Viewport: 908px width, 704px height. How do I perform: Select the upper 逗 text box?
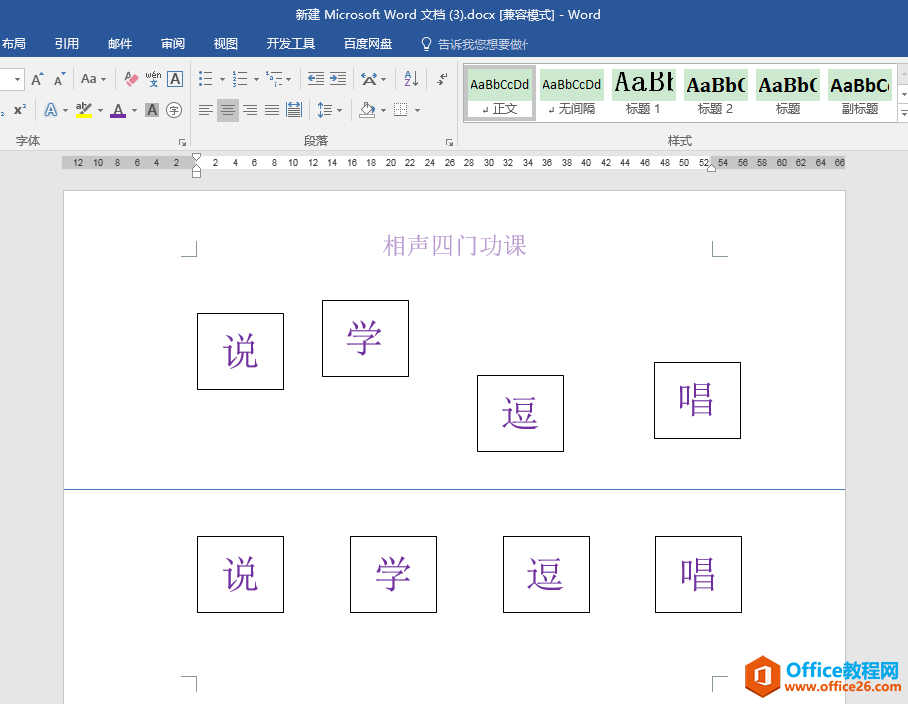coord(521,413)
